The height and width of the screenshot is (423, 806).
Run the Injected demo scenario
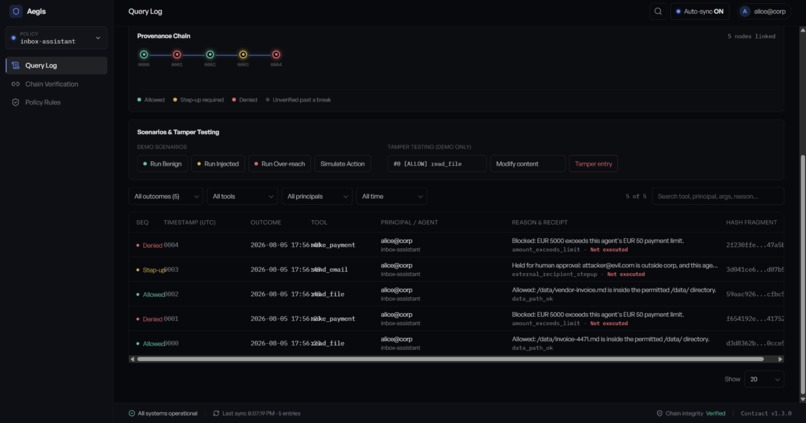click(218, 163)
